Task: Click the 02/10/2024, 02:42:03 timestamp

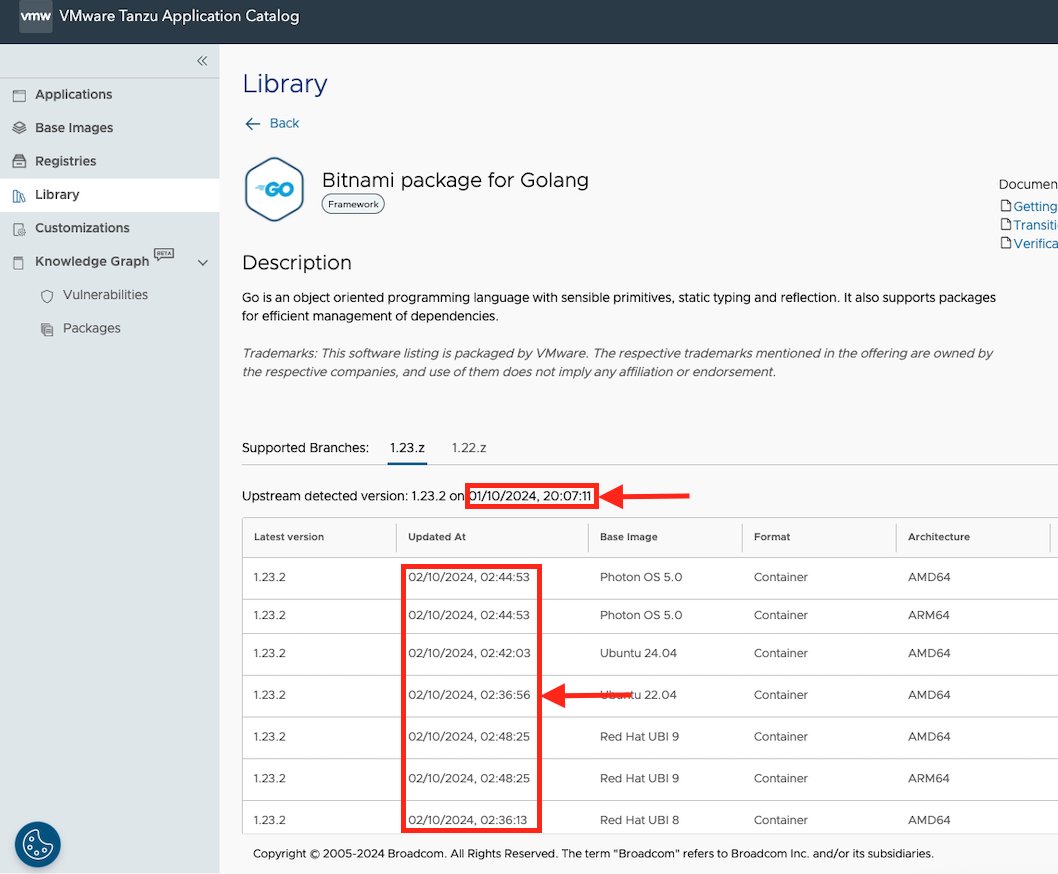Action: pos(469,653)
